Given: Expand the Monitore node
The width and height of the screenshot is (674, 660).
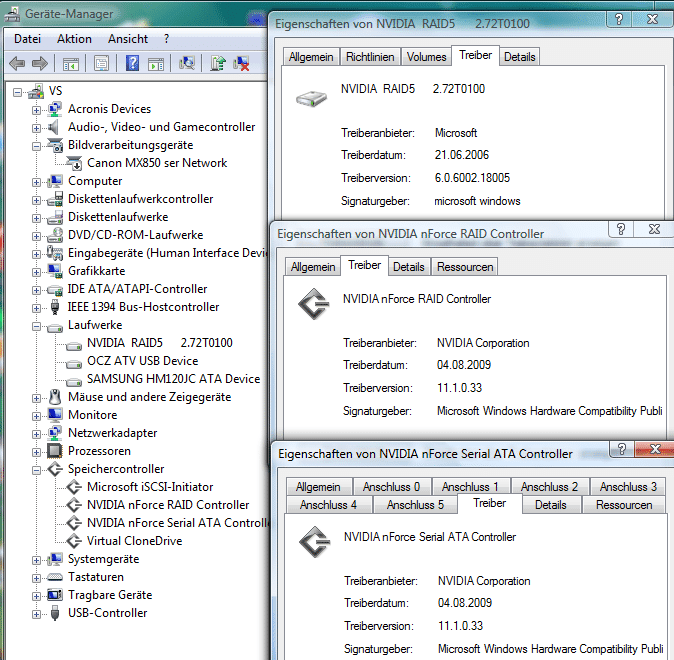Looking at the screenshot, I should coord(37,416).
